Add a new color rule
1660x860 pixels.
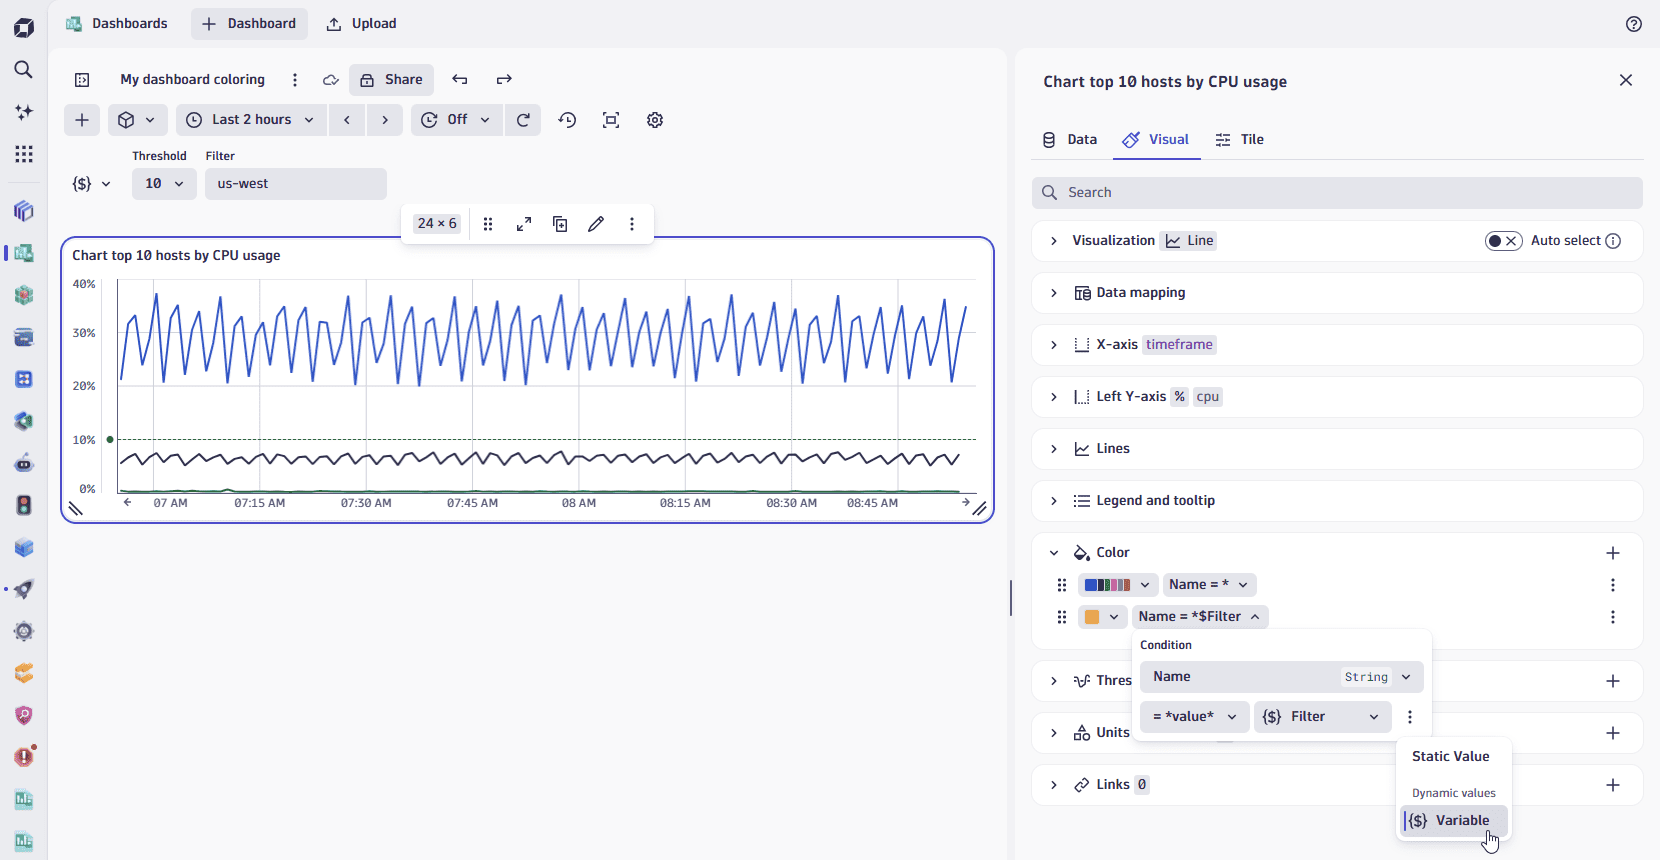[x=1613, y=553]
